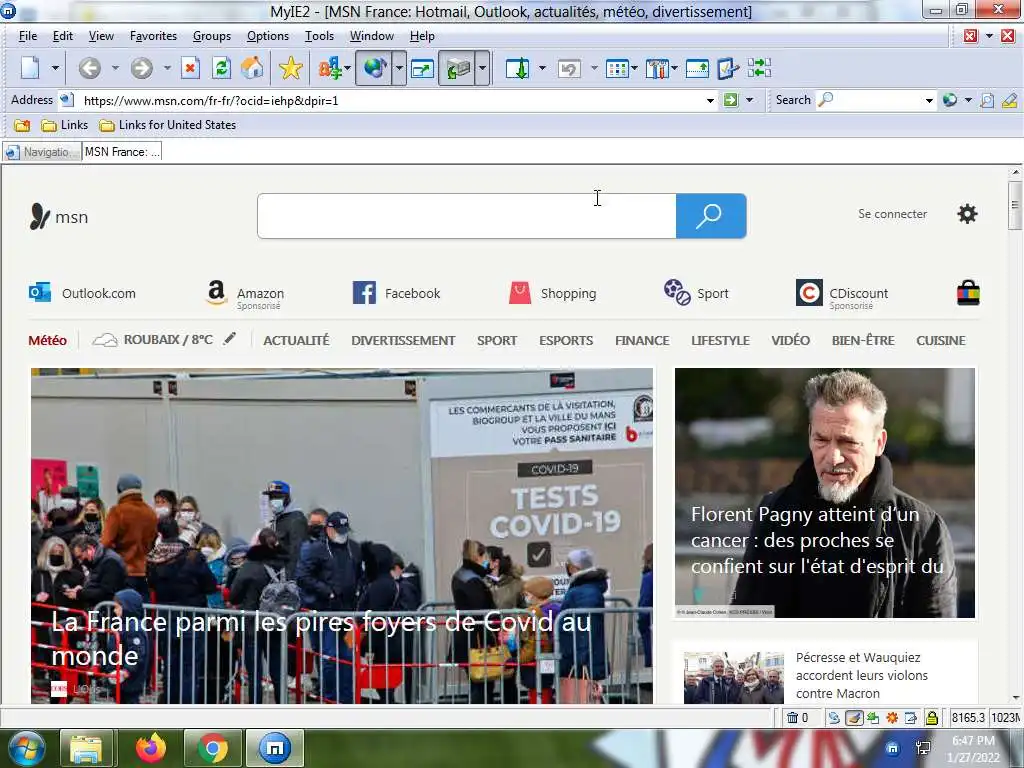
Task: Click the New blank page toolbar icon
Action: [31, 68]
